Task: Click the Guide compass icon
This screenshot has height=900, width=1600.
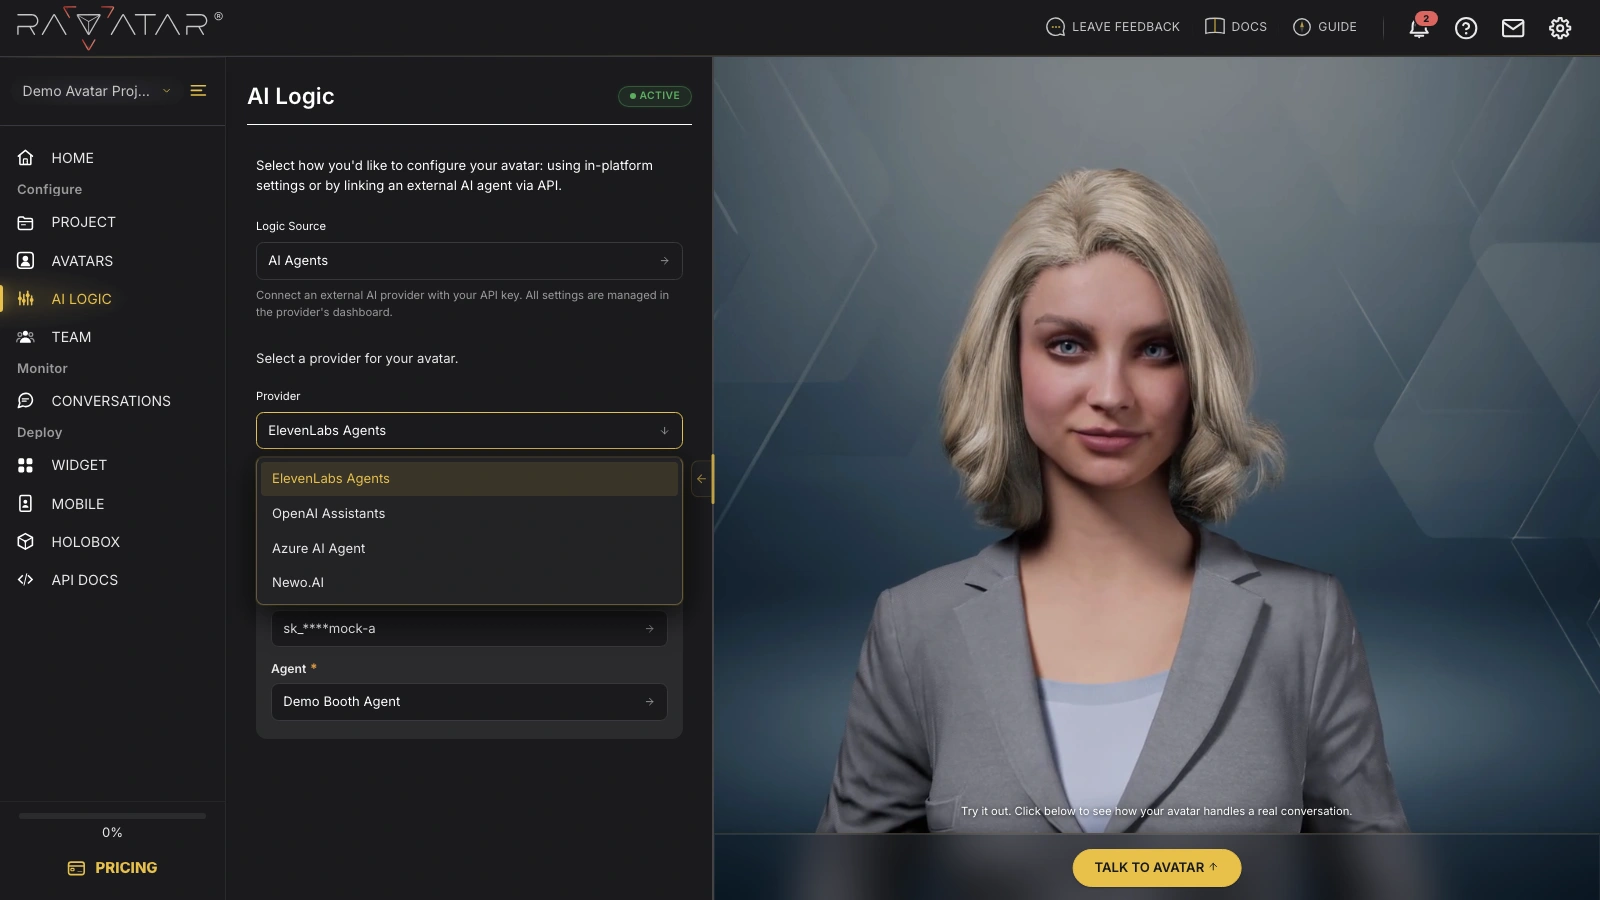Action: click(x=1301, y=27)
